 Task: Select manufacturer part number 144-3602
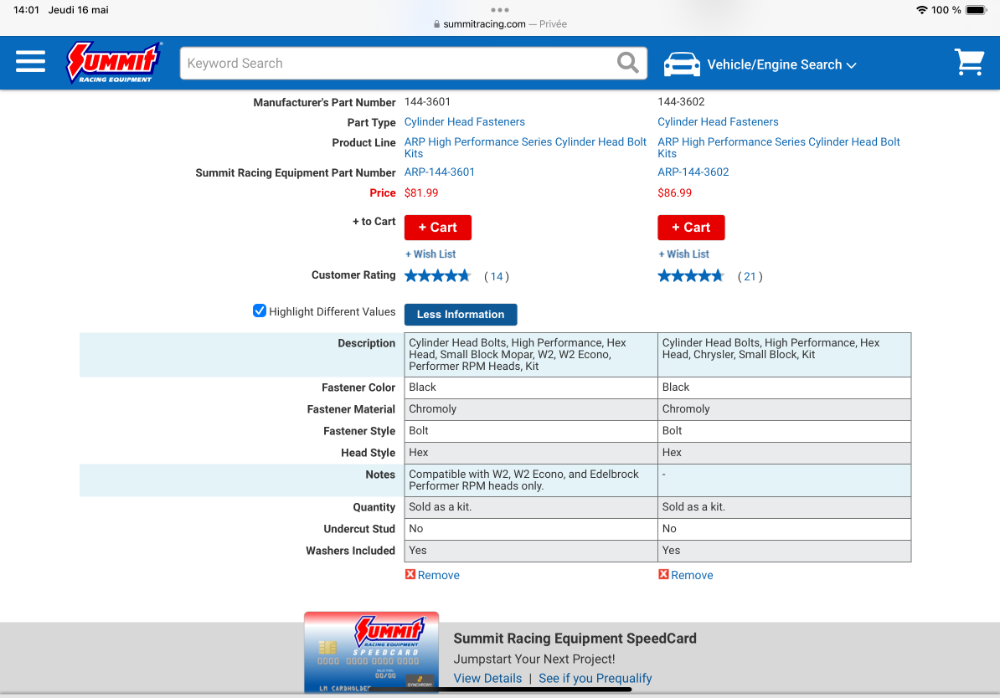coord(681,101)
